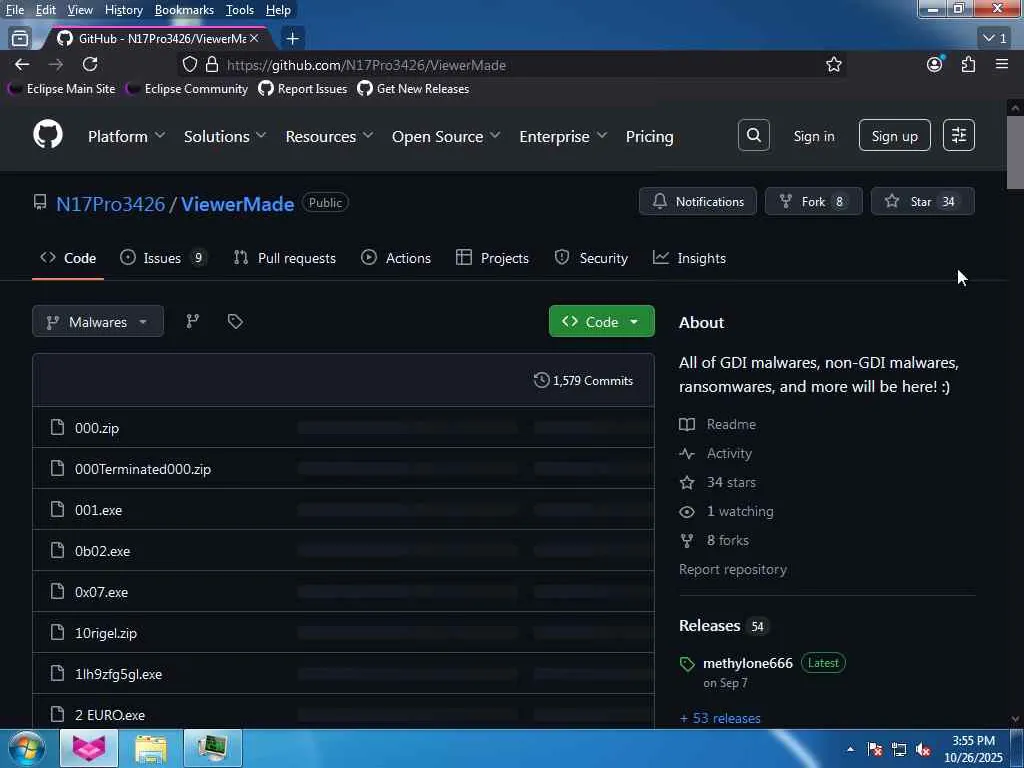Open the appearance settings sliders icon
Screen dimensions: 1024x768
pyautogui.click(x=959, y=135)
